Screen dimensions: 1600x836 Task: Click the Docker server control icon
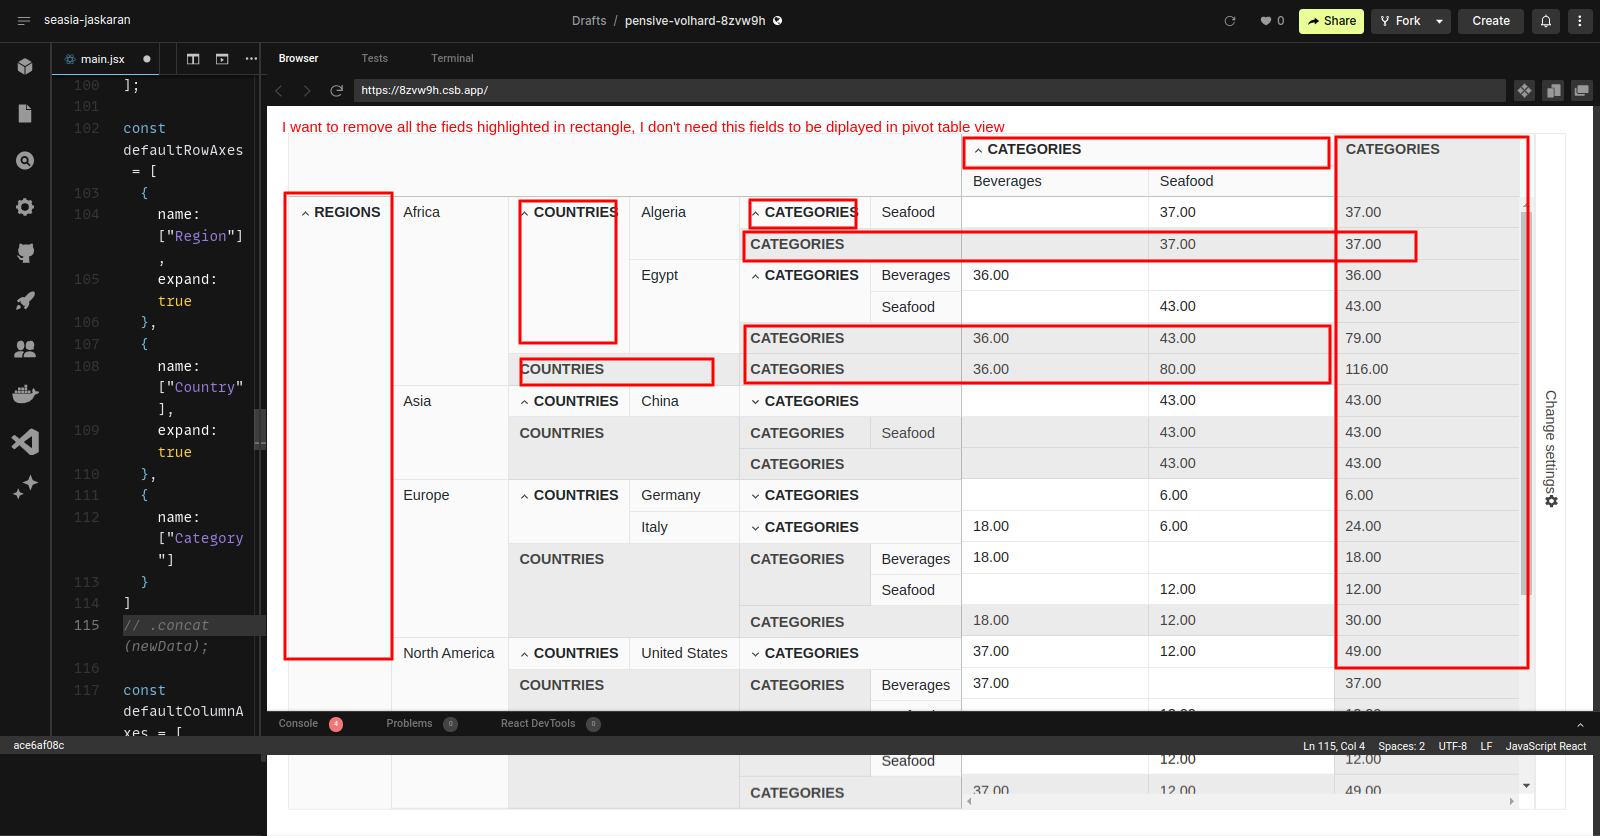coord(25,394)
